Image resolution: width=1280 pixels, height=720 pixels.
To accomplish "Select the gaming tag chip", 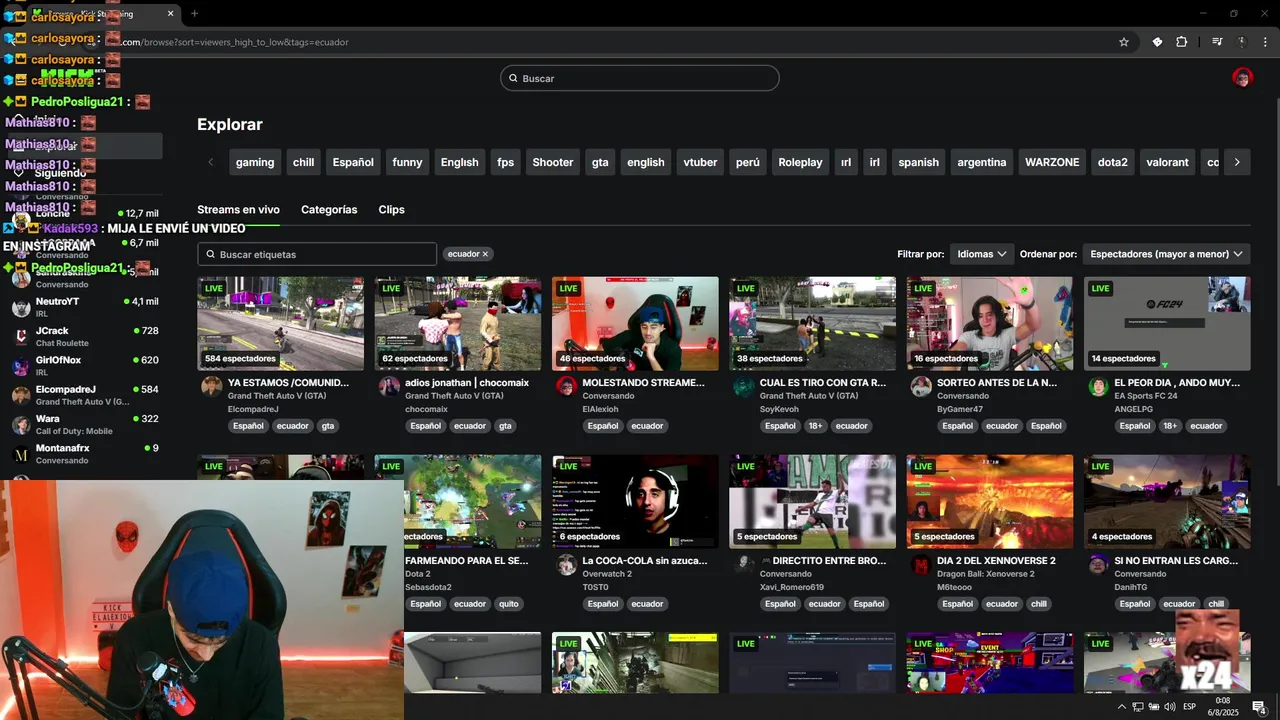I will coord(255,162).
